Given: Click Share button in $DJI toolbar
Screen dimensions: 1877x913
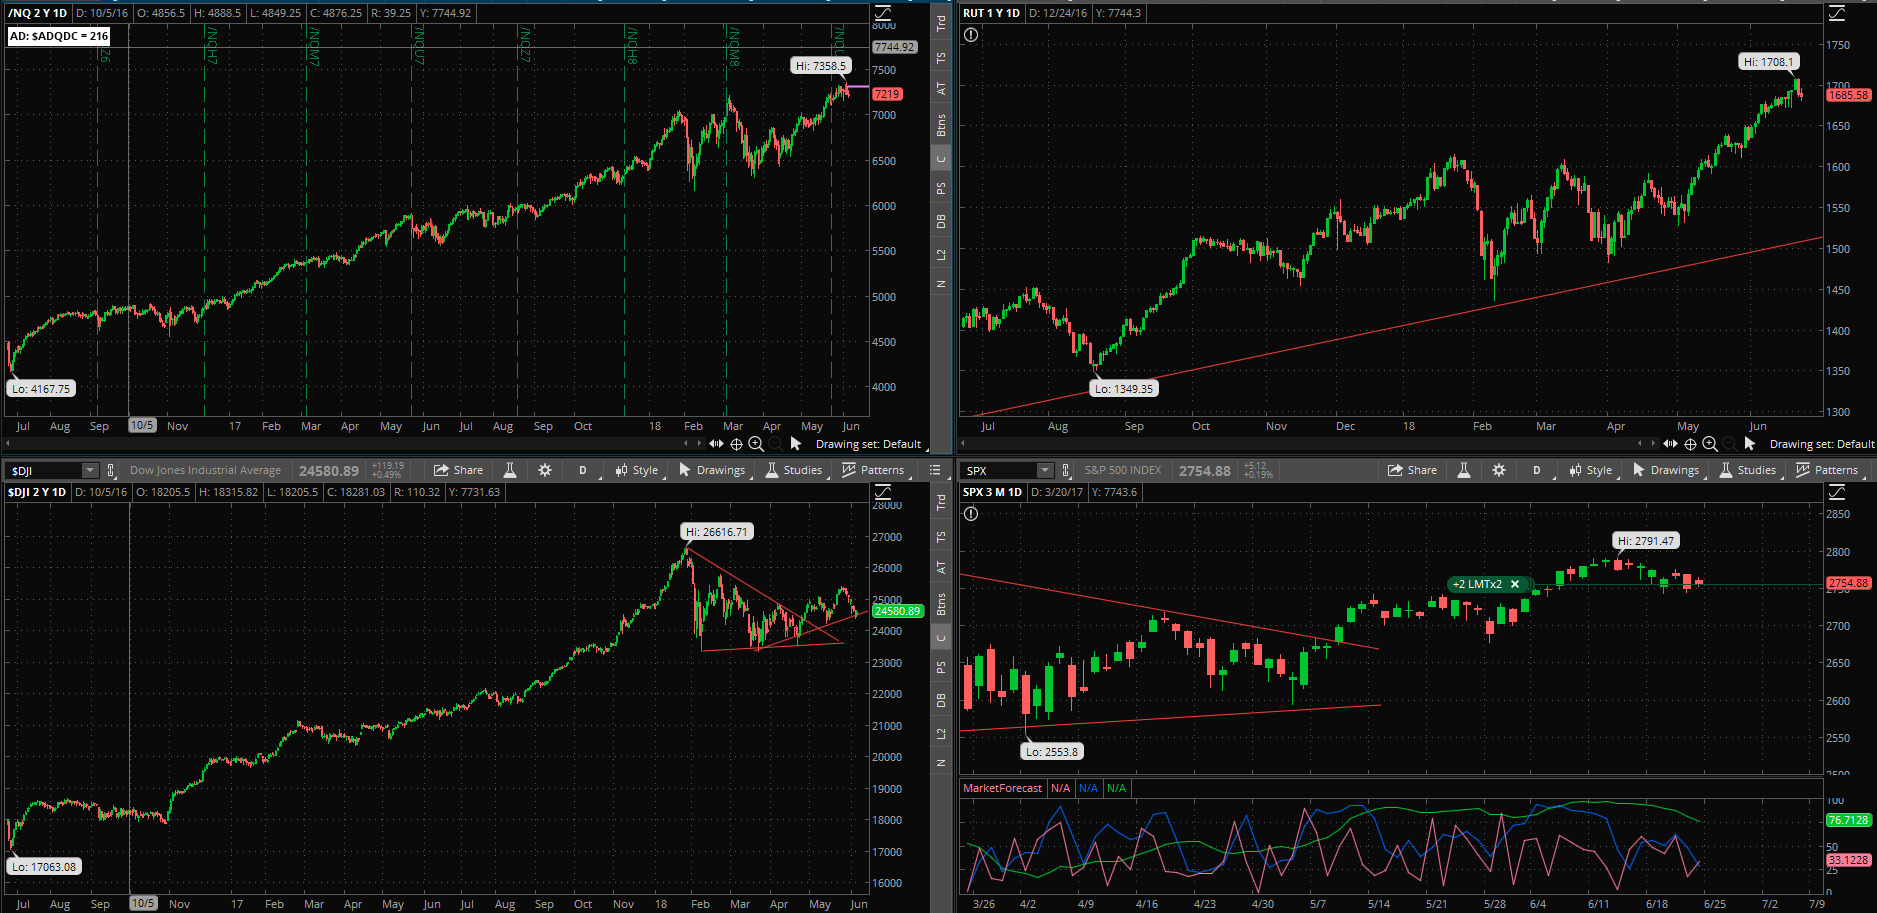Looking at the screenshot, I should pos(458,470).
